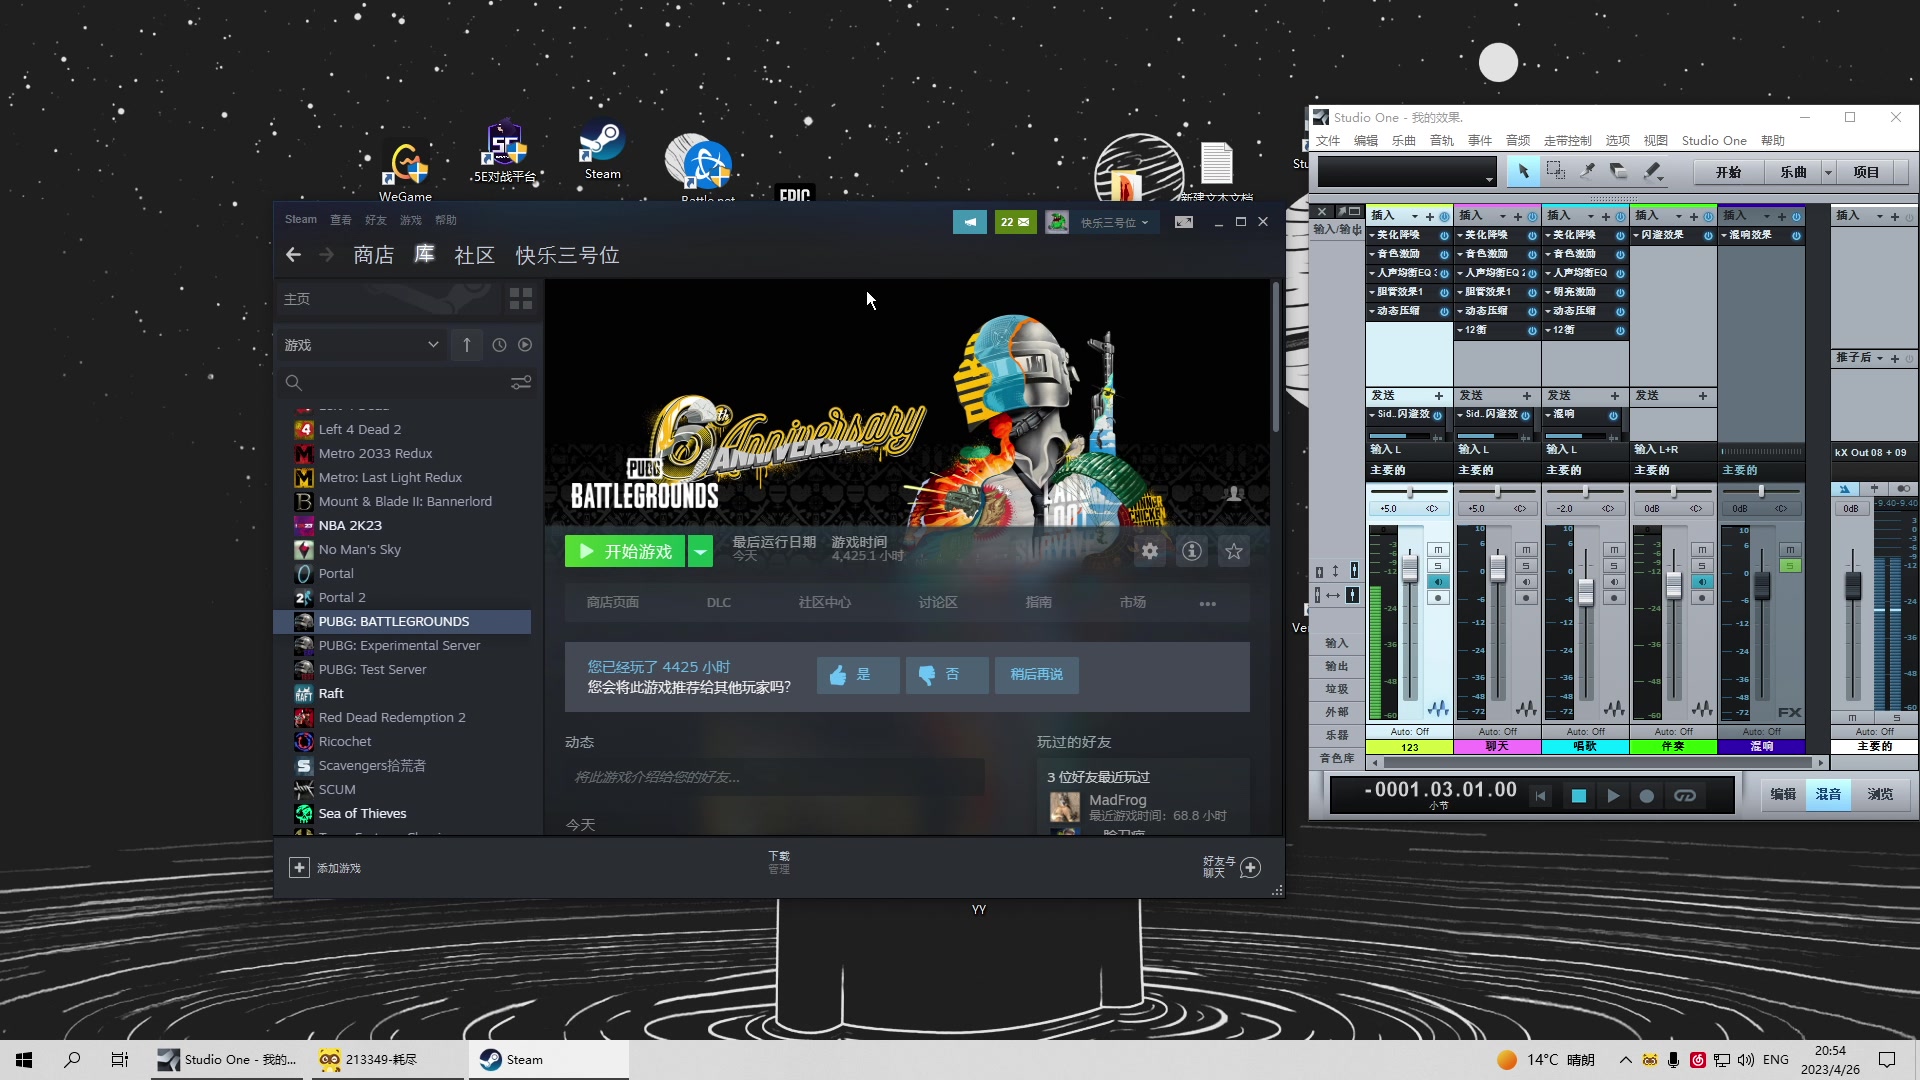Open Steam announcements megaphone icon
Image resolution: width=1920 pixels, height=1080 pixels.
[969, 222]
